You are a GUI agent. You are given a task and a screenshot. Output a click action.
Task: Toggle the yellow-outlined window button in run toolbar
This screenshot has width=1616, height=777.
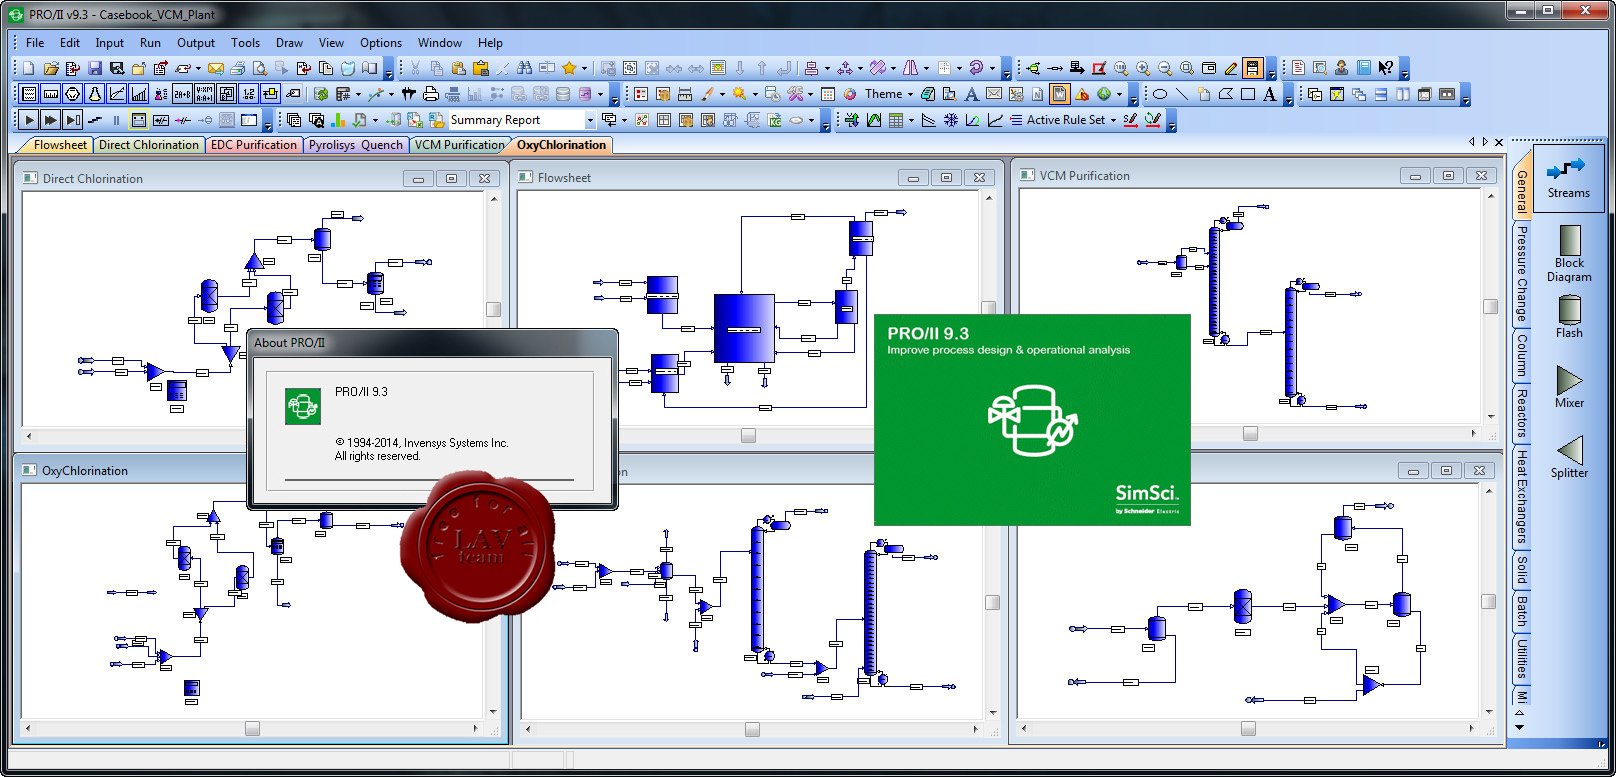[x=138, y=120]
